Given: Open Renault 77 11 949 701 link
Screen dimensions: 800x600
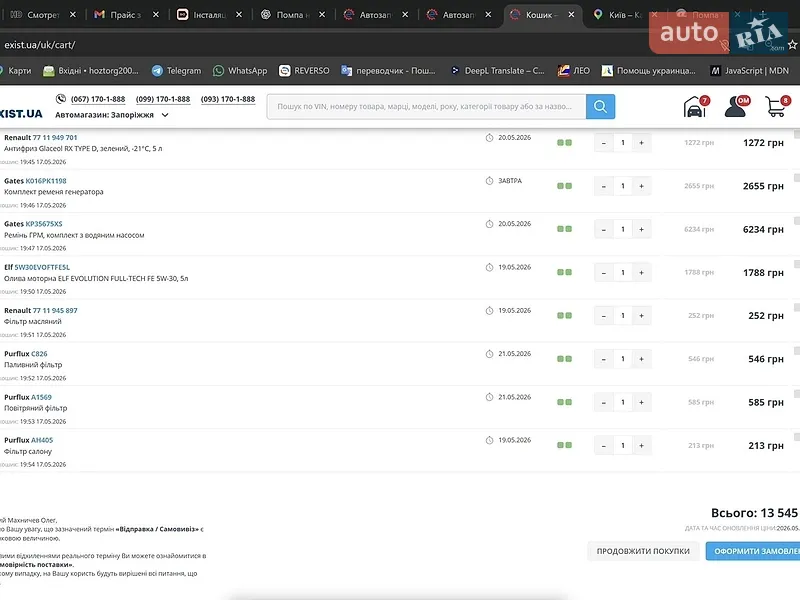Looking at the screenshot, I should coord(55,138).
